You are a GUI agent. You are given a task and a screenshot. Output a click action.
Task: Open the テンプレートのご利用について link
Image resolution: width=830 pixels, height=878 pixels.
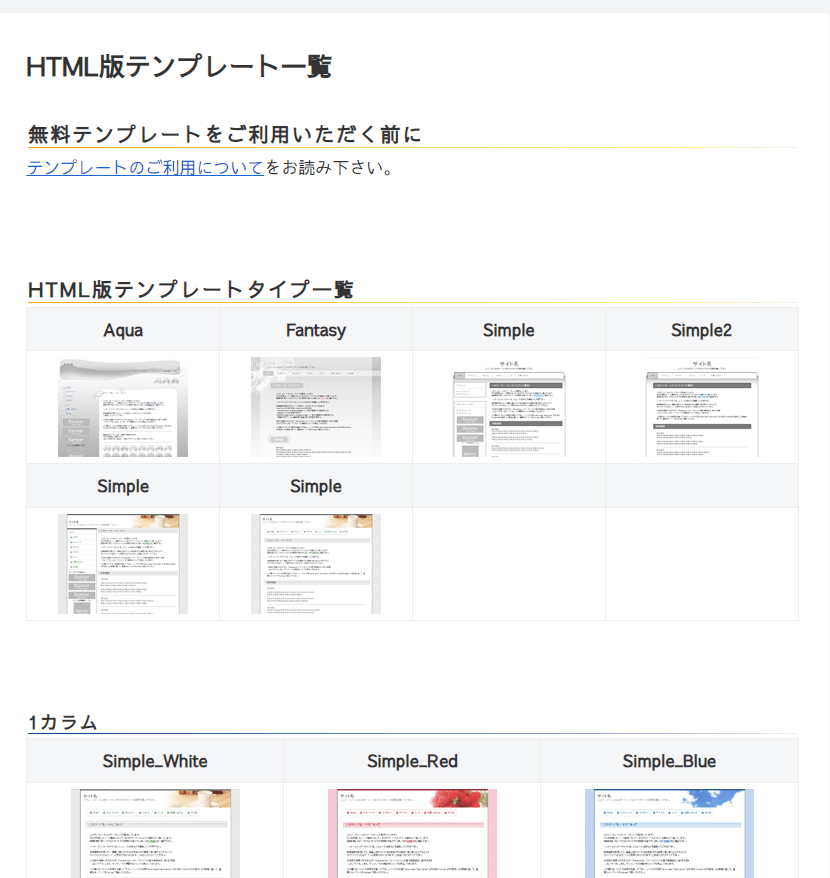[x=145, y=168]
